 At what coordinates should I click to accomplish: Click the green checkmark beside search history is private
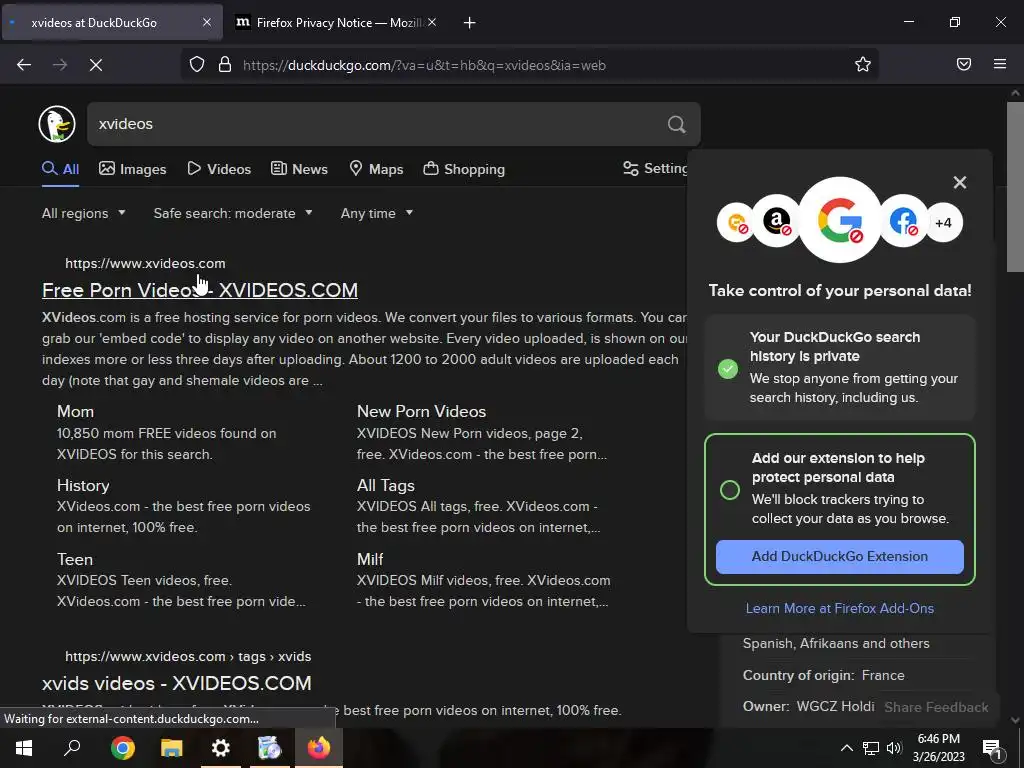(x=728, y=369)
